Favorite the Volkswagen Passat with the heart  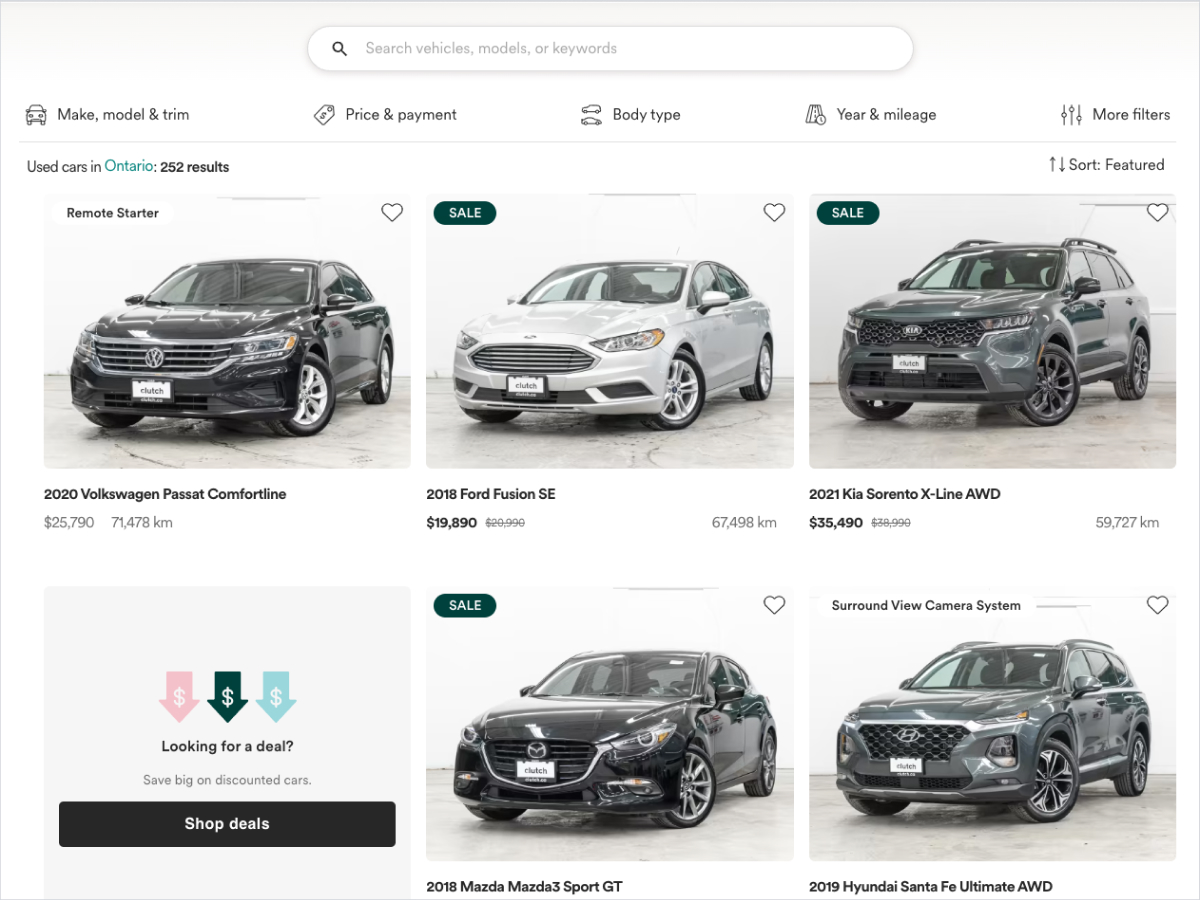click(392, 212)
